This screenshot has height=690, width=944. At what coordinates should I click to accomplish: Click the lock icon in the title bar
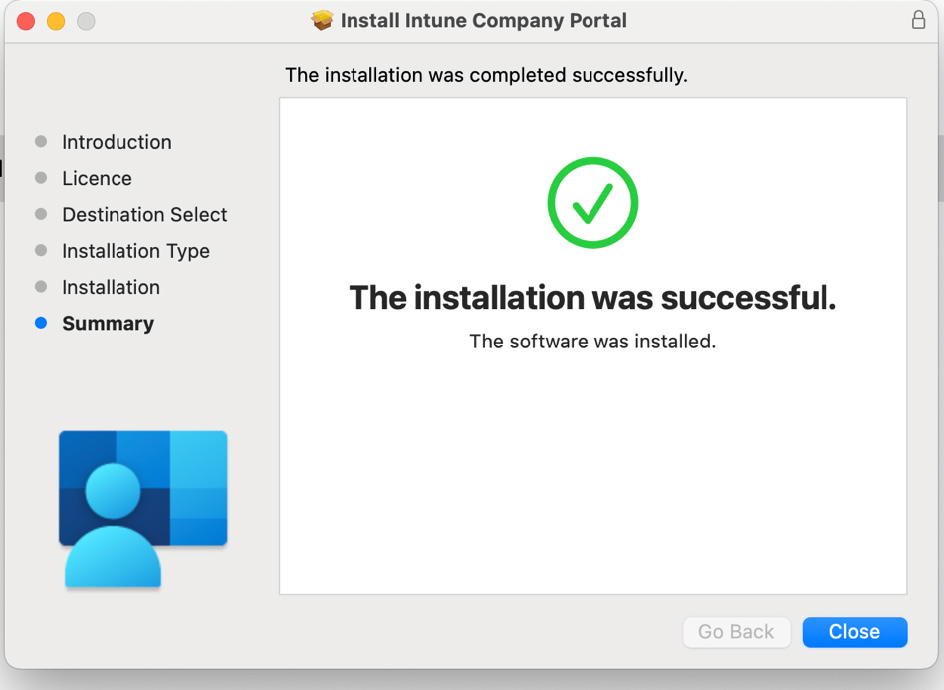918,20
